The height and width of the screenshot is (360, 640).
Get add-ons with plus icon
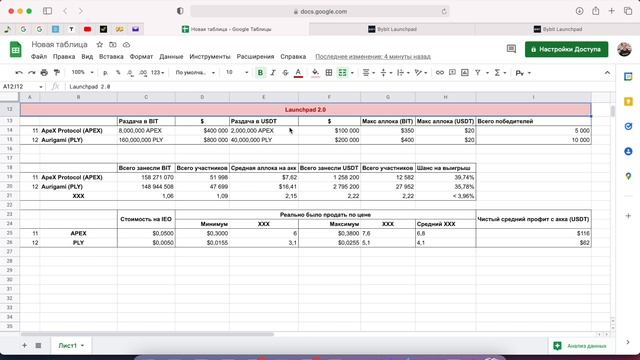coord(628,216)
